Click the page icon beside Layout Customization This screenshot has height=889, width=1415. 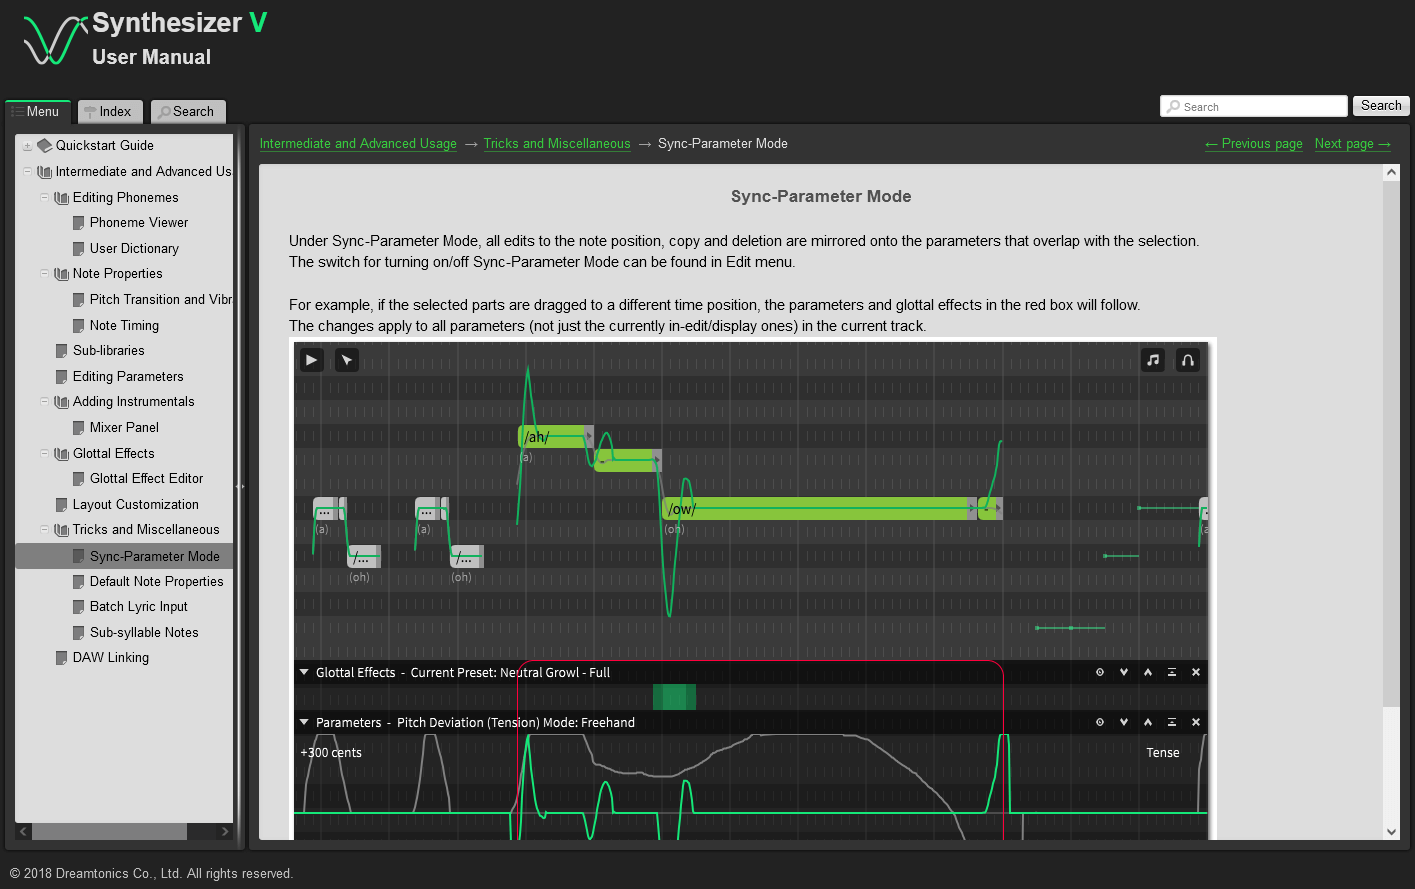pos(62,505)
